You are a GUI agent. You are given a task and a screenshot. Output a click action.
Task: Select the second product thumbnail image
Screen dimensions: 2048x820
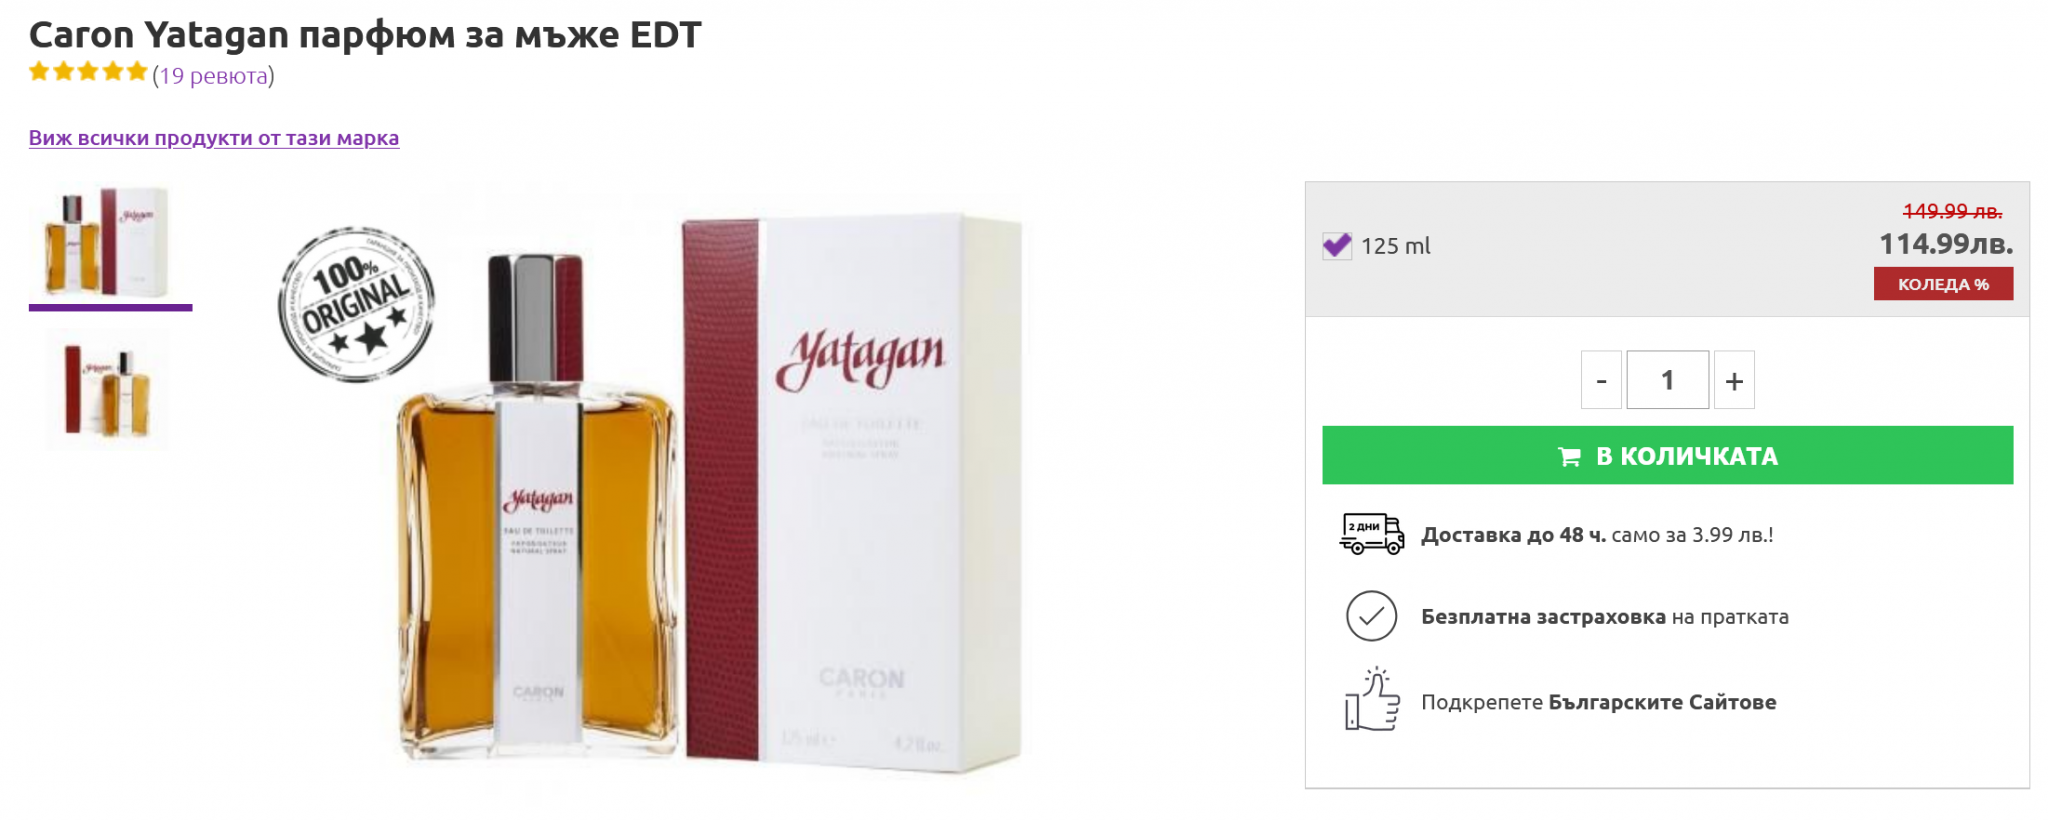[108, 390]
